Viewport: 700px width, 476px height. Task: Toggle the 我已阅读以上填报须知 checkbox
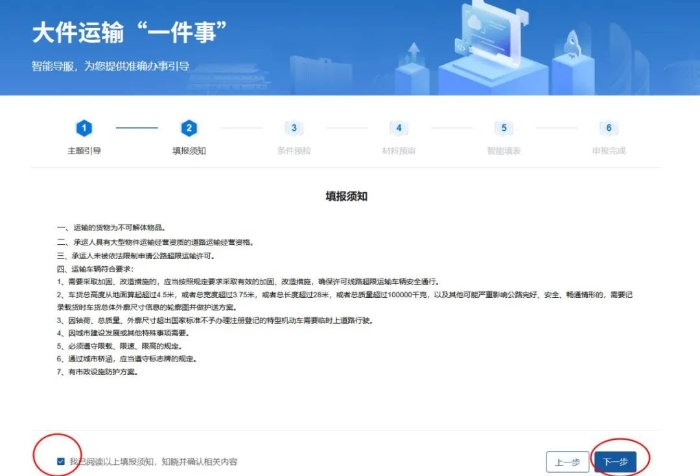click(61, 461)
